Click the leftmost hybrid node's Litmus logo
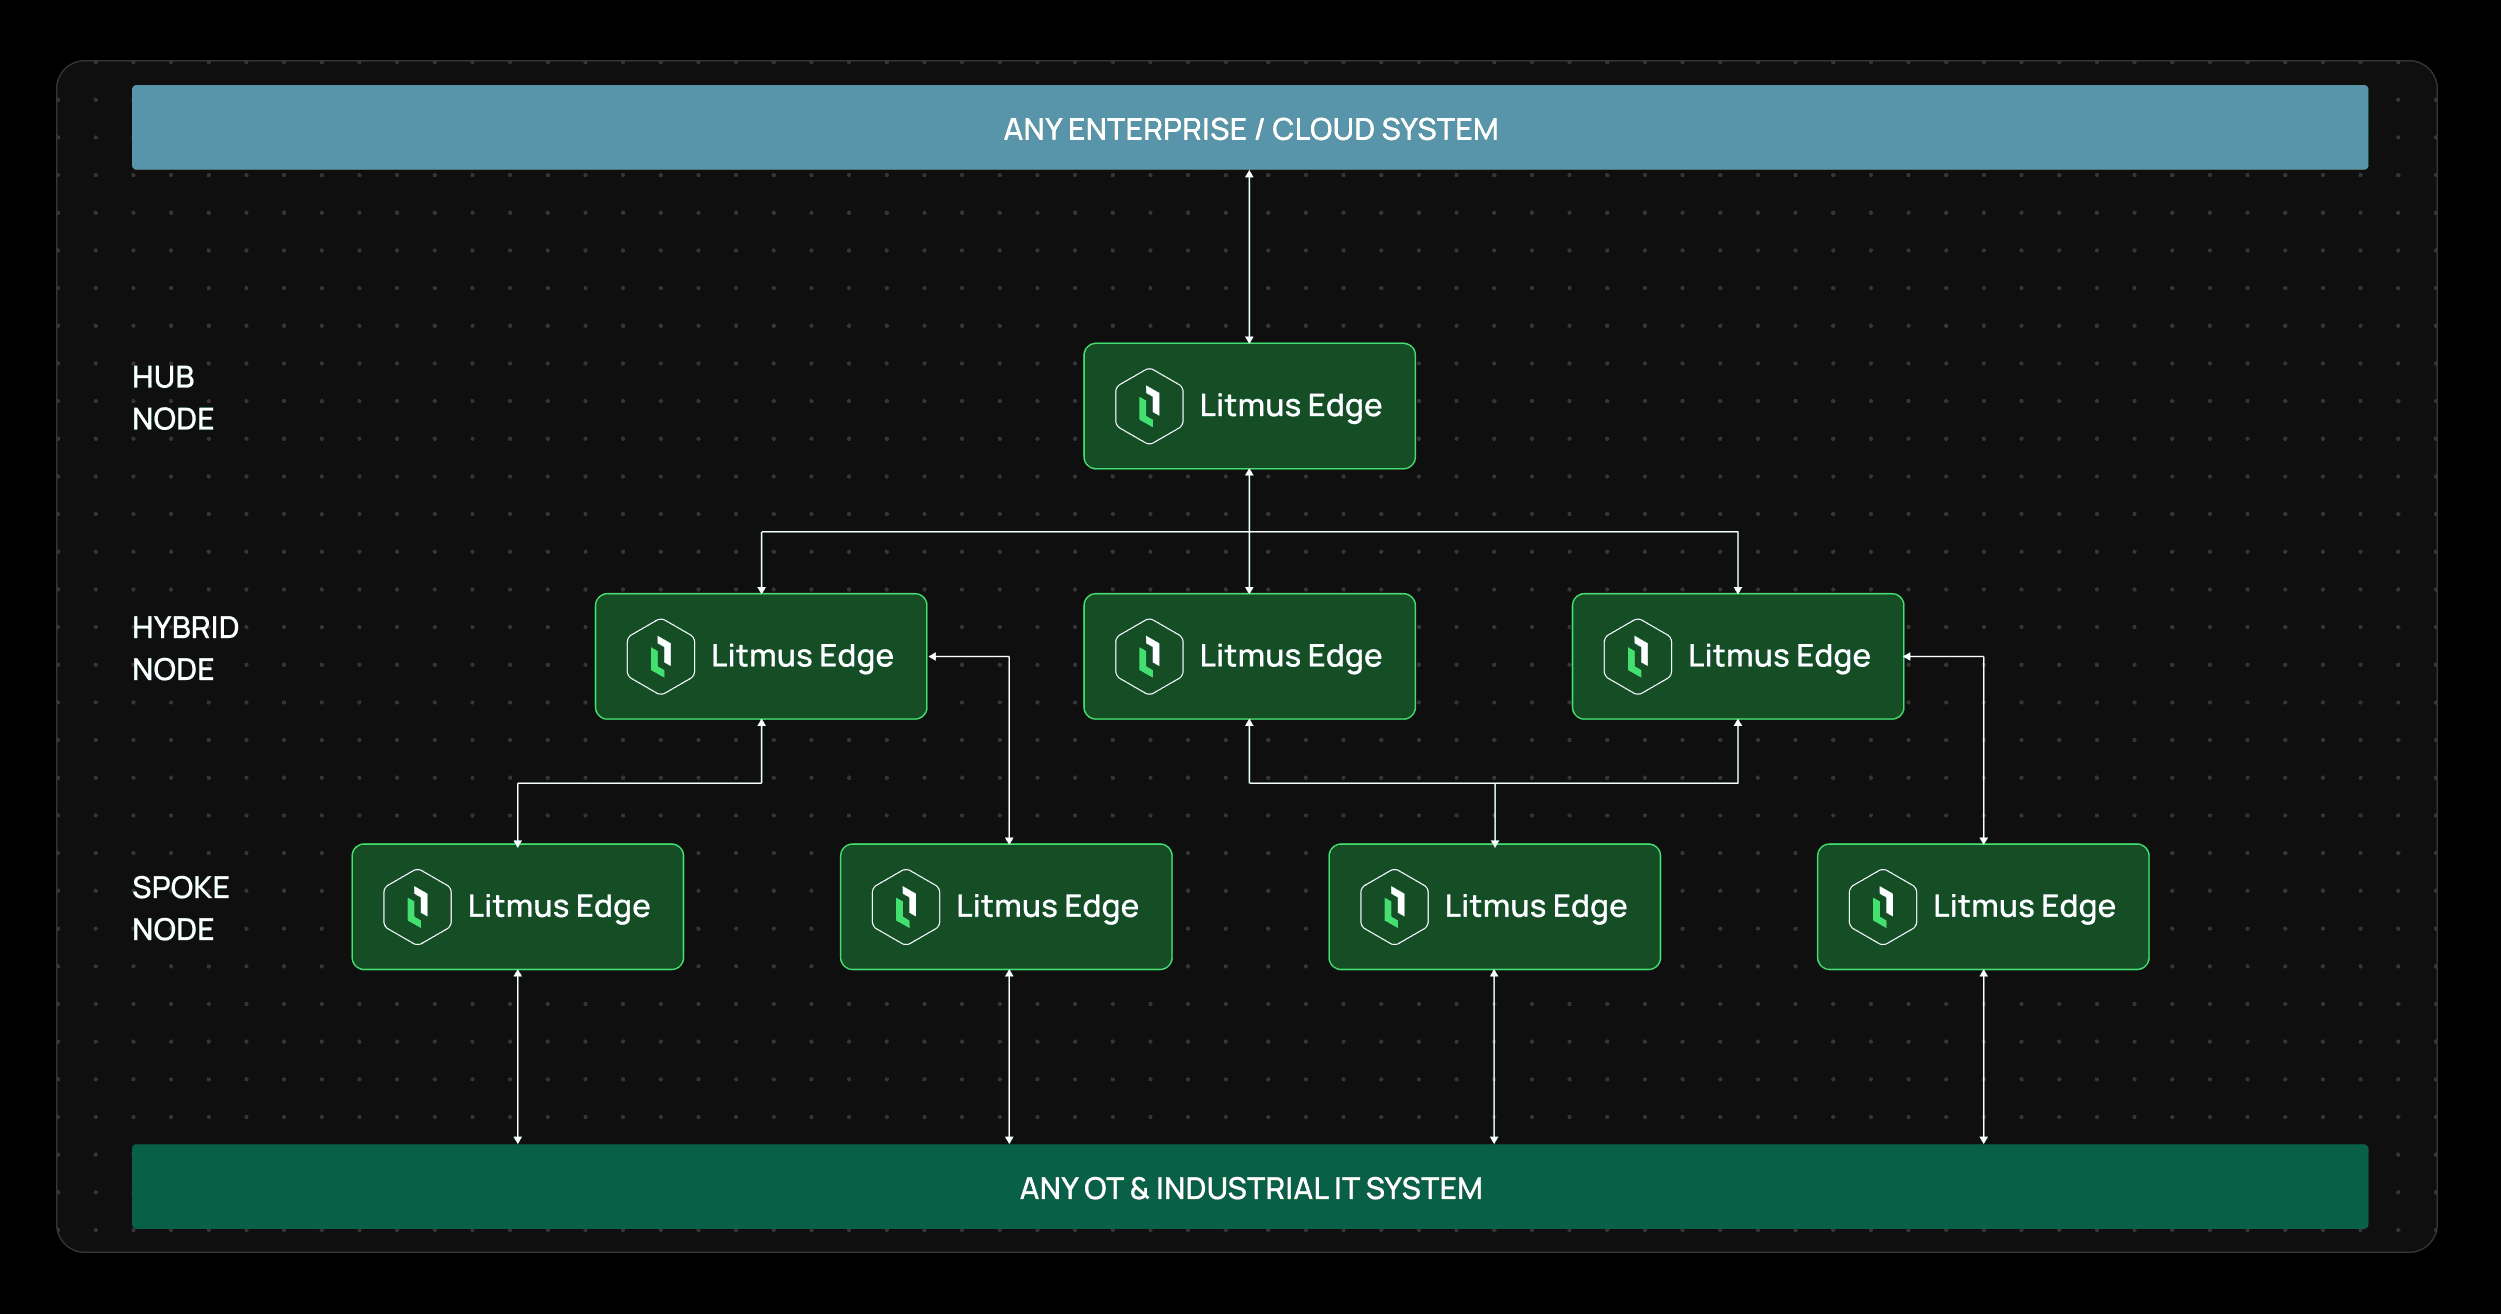2501x1314 pixels. [x=660, y=656]
